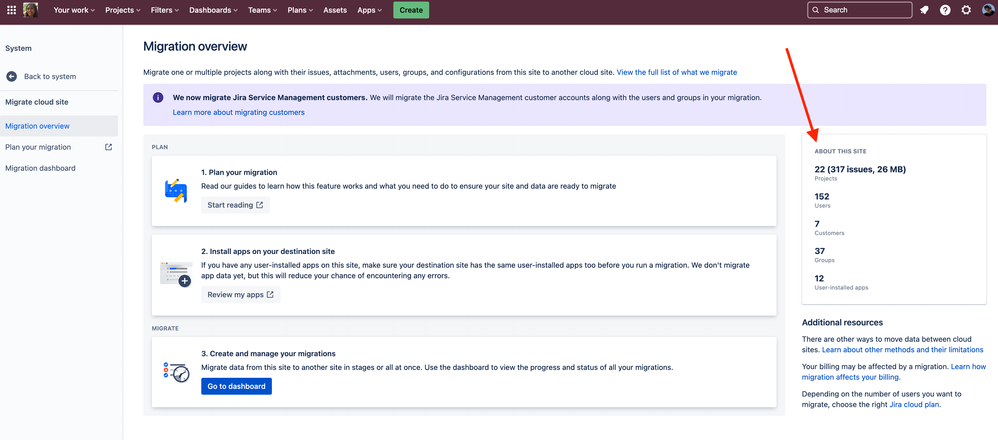
Task: Expand the Your work dropdown
Action: click(x=74, y=10)
